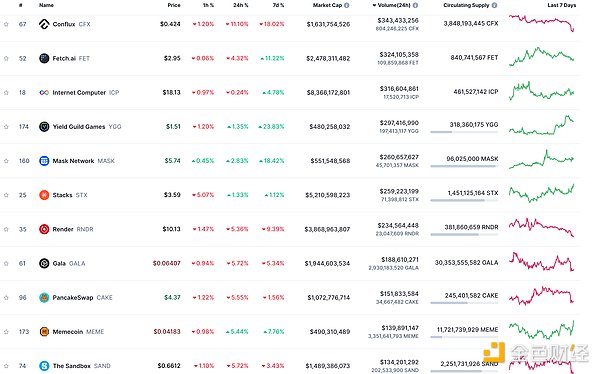Sort the table by 7d % header
Image resolution: width=600 pixels, height=374 pixels.
tap(278, 5)
